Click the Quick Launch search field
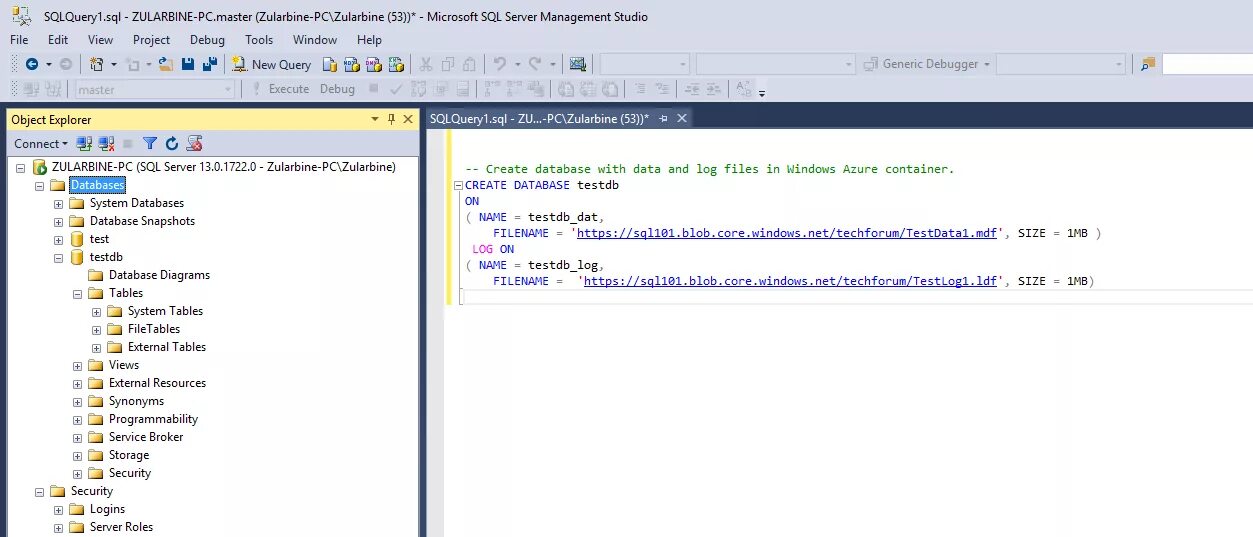This screenshot has height=537, width=1253. [x=1207, y=64]
